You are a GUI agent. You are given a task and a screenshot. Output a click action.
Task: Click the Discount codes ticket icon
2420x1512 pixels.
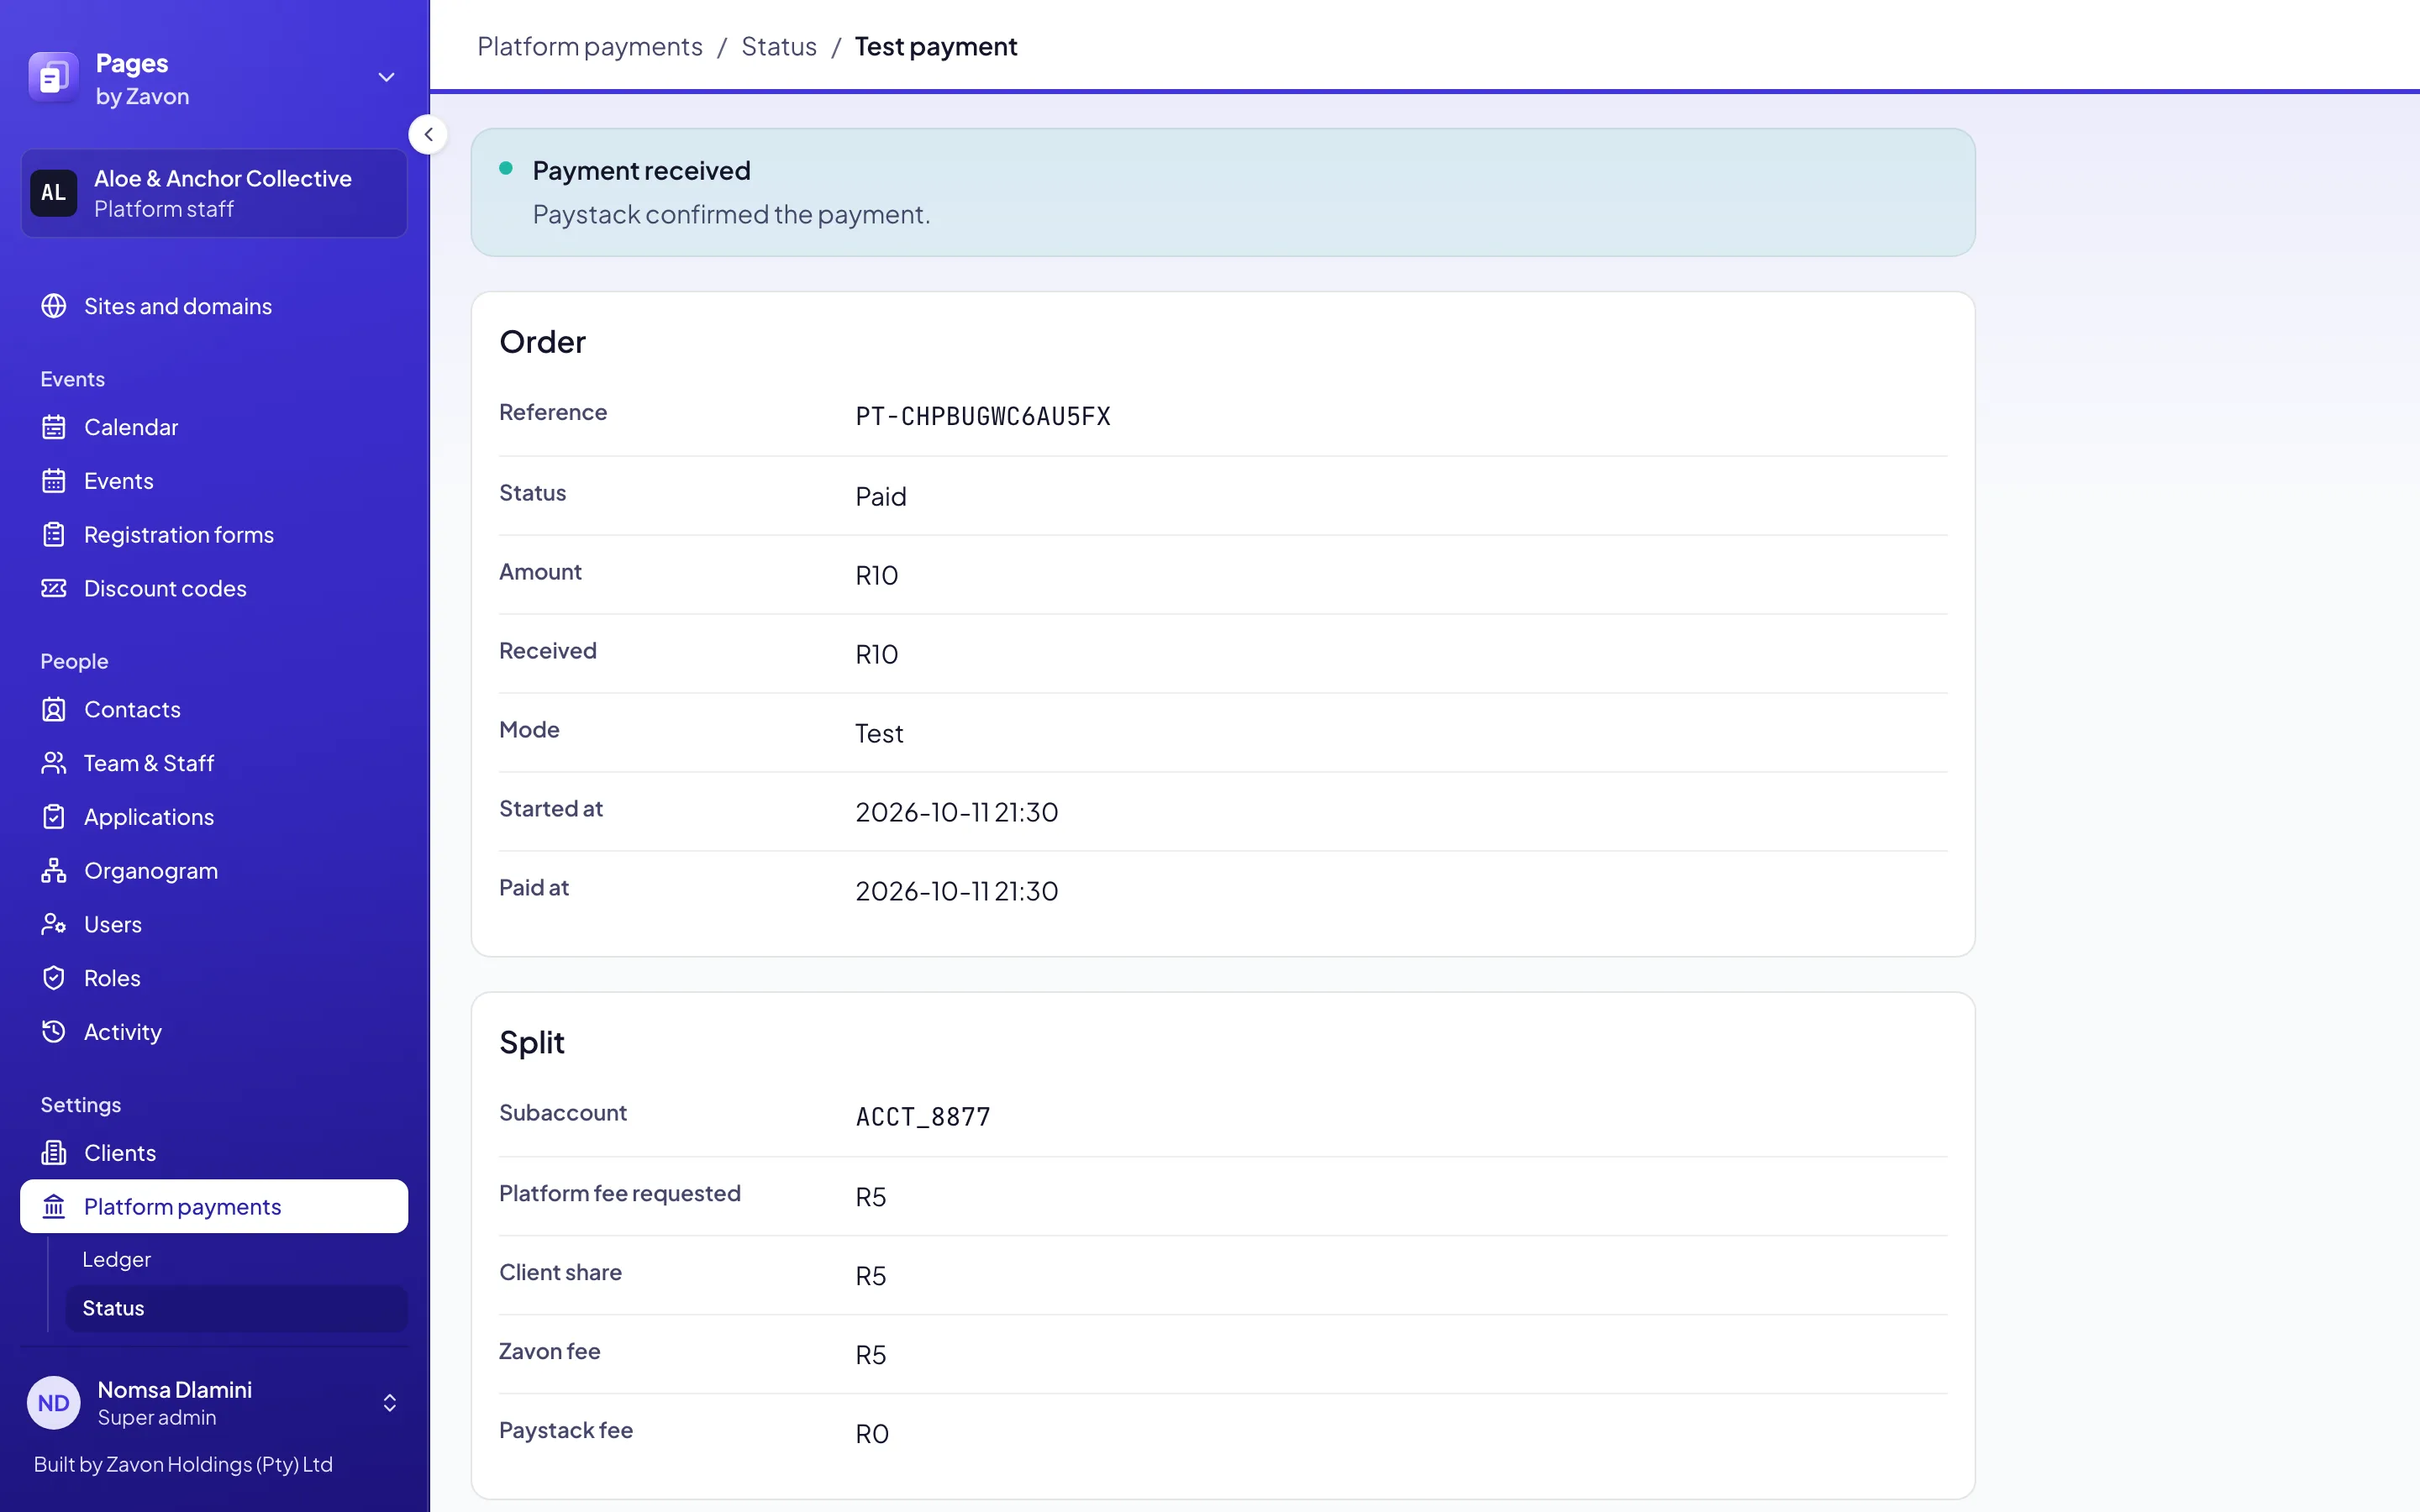coord(54,588)
